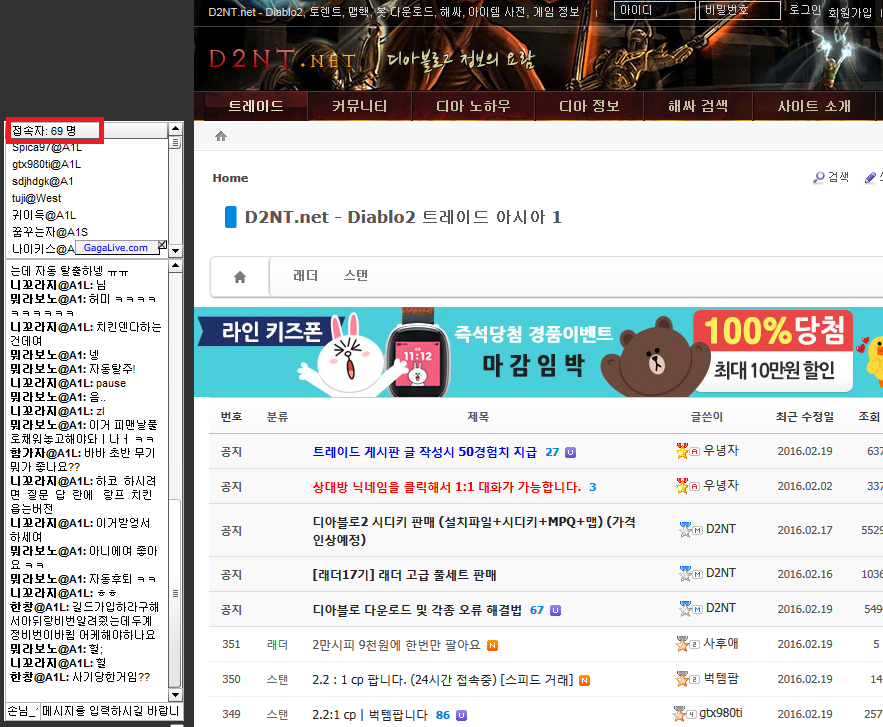Click author name D2NT on the 시디키 판매 post

point(721,529)
